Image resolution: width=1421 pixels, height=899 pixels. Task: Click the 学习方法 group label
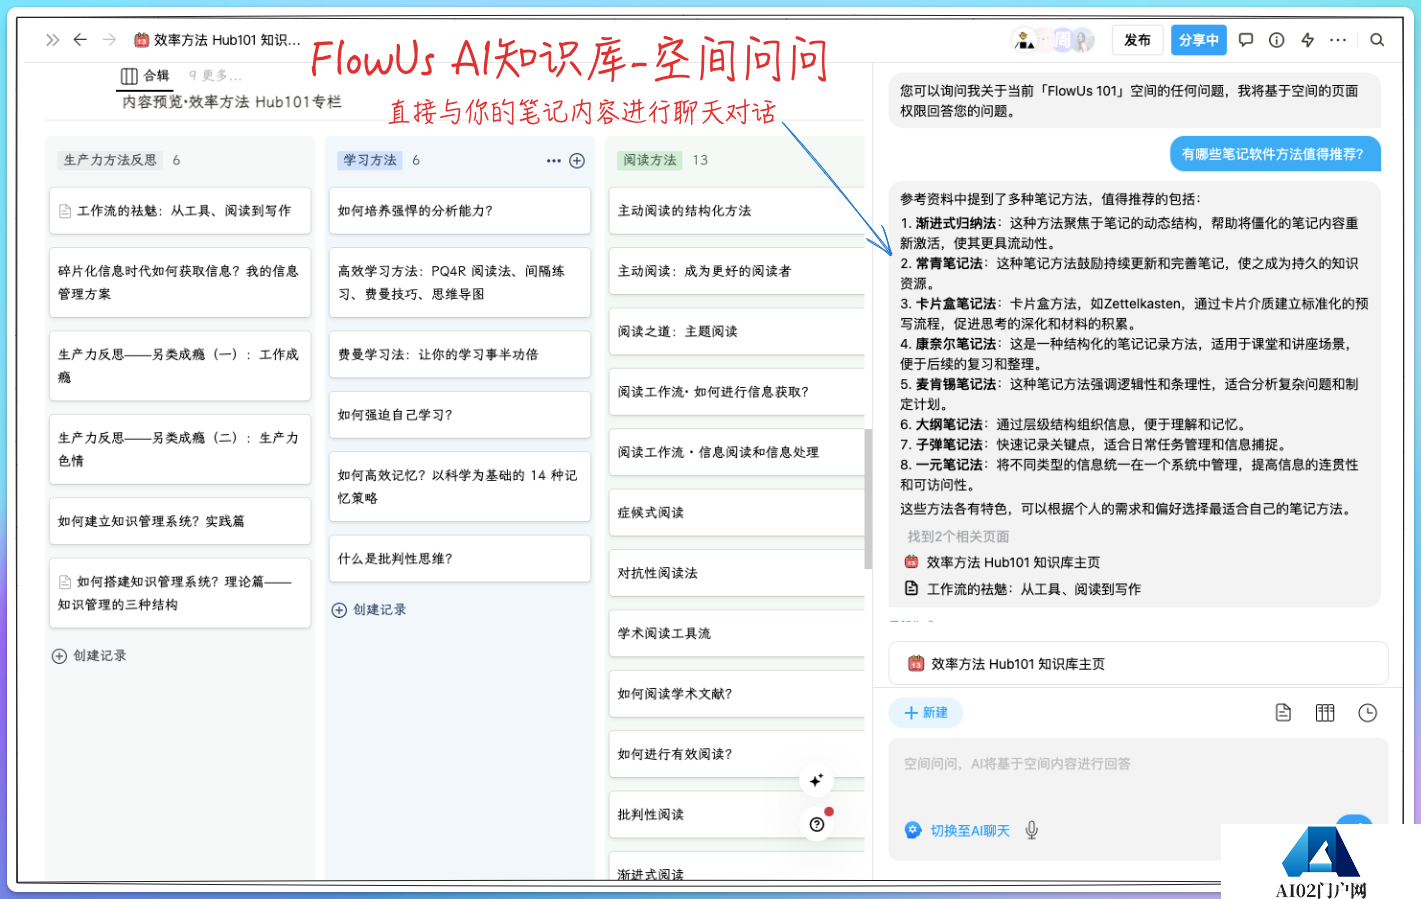[370, 160]
